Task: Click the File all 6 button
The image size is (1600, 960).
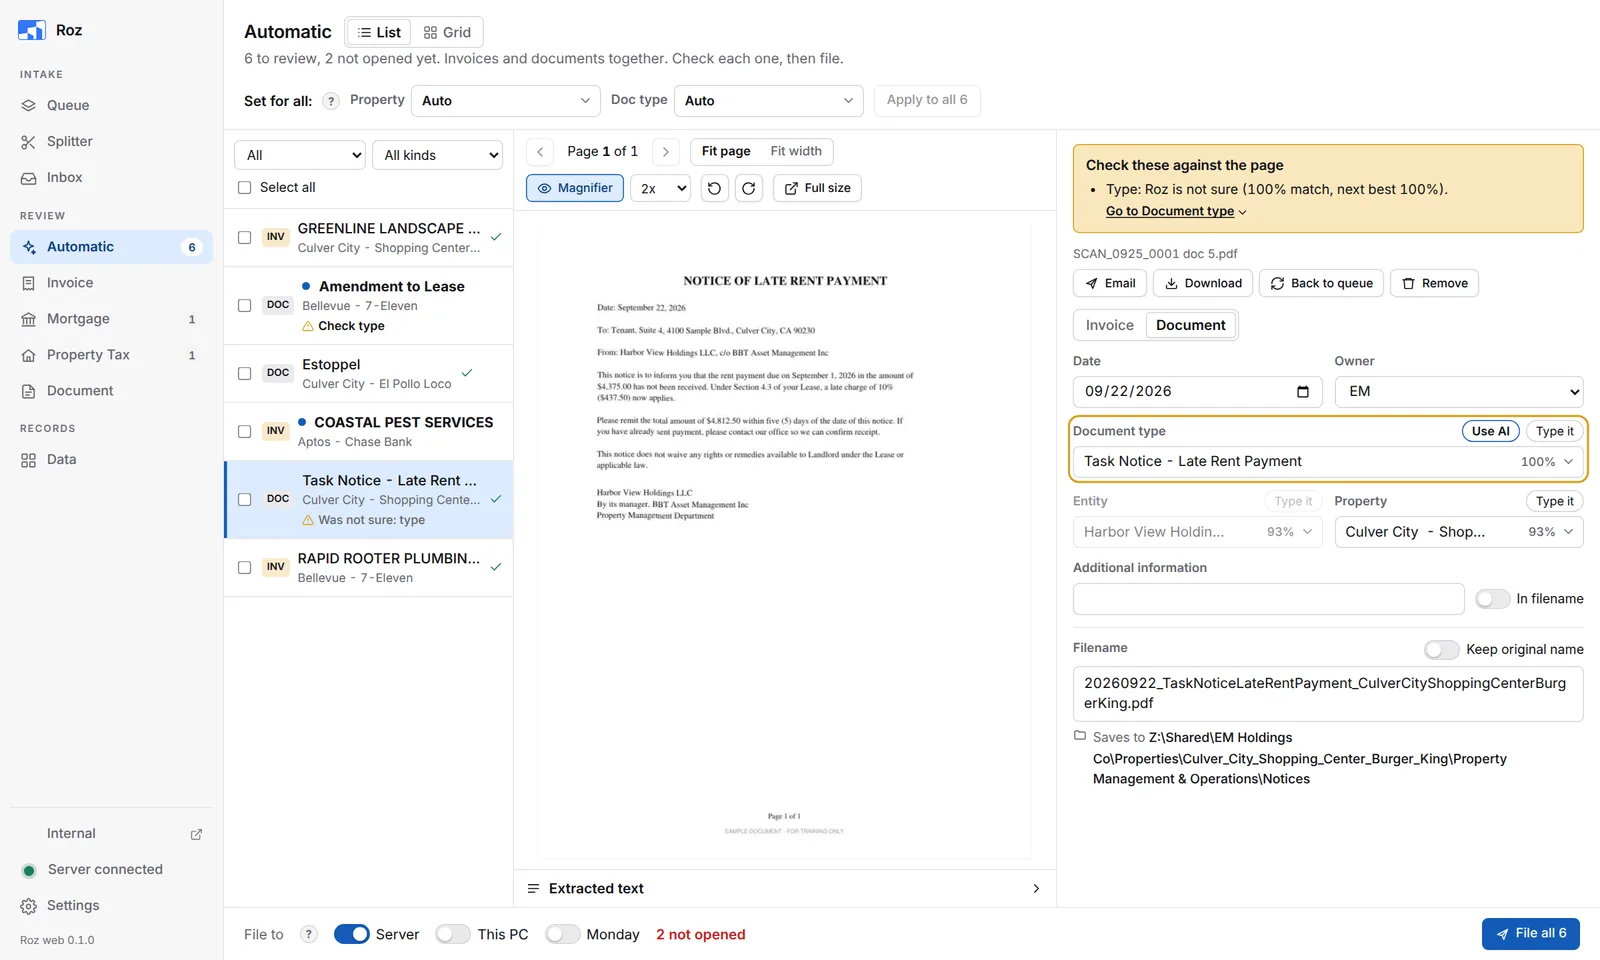Action: click(1531, 934)
